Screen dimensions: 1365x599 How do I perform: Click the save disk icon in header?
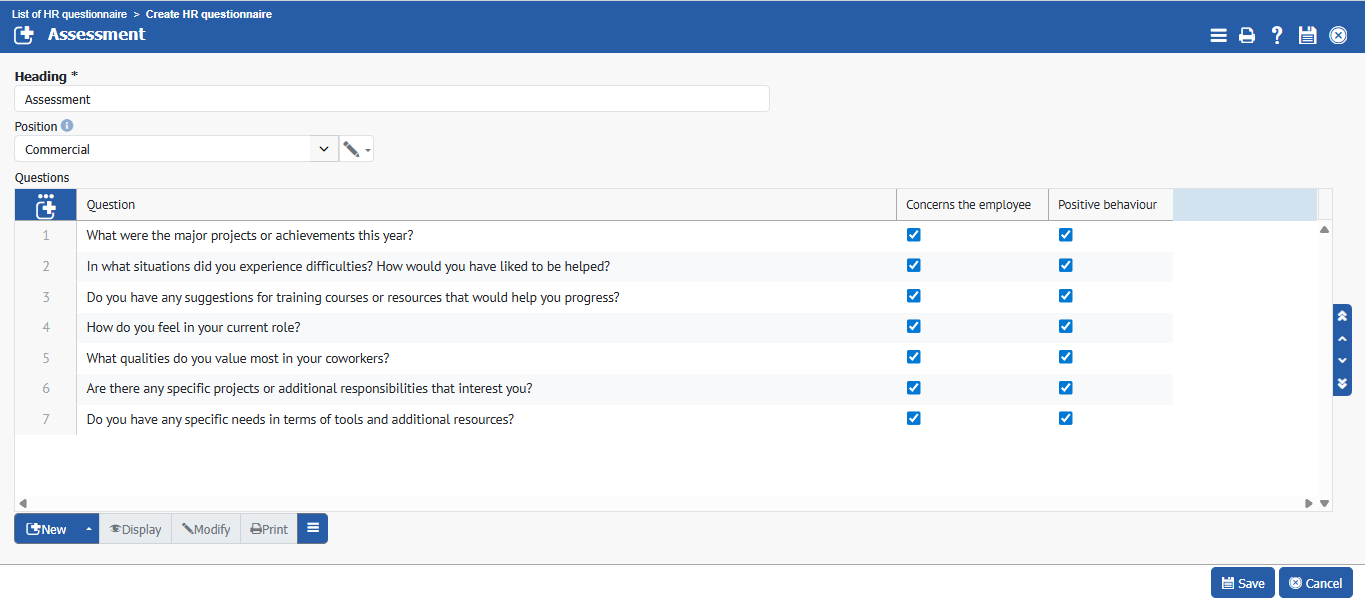(x=1307, y=36)
